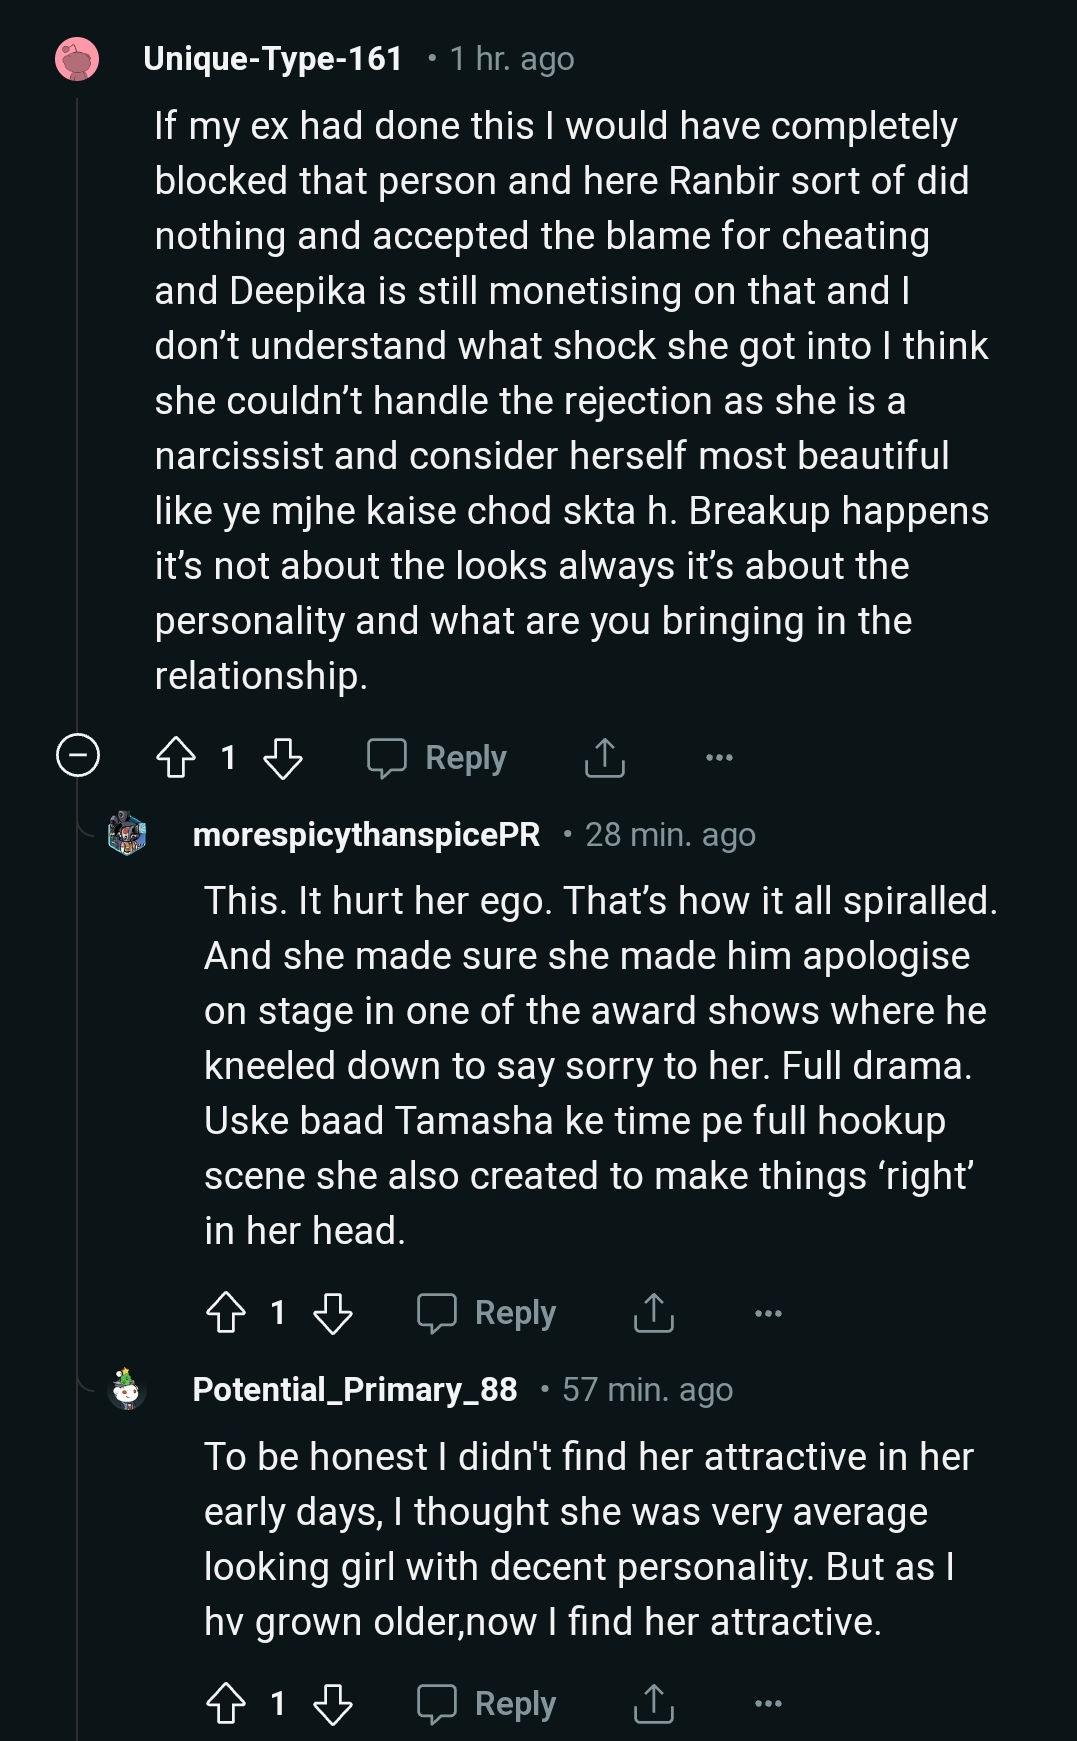Reply to Unique-Type-161's comment
The height and width of the screenshot is (1741, 1077).
tap(437, 758)
